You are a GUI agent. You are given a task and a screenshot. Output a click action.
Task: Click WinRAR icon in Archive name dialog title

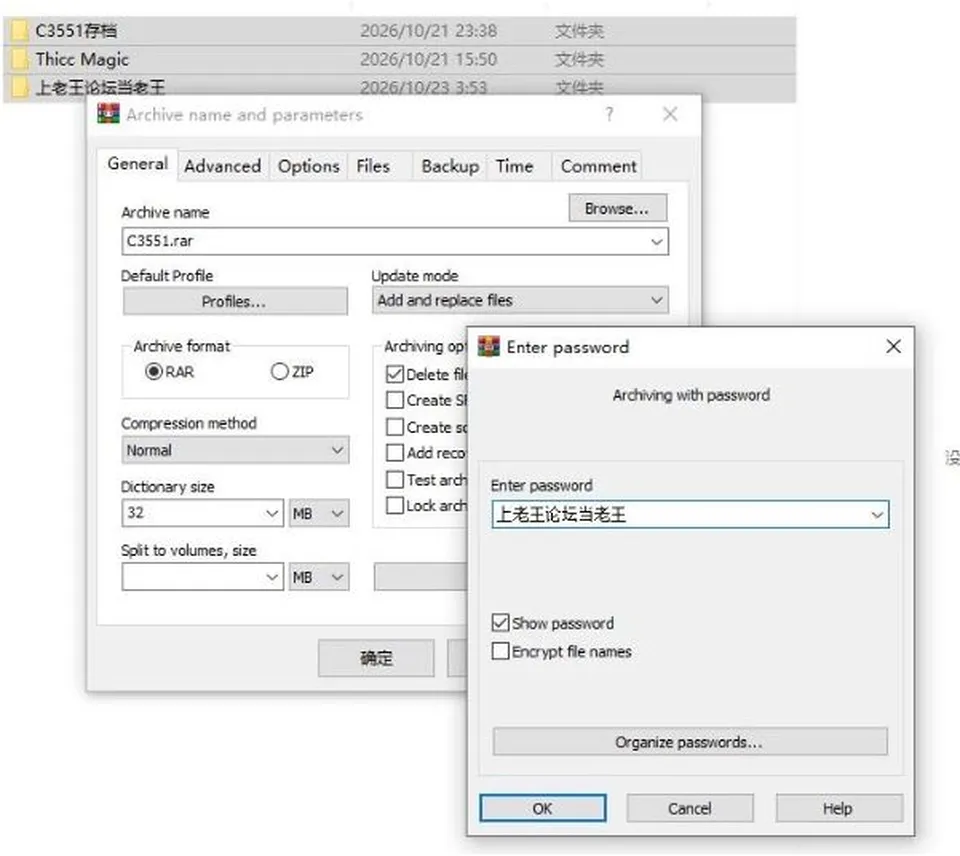[108, 114]
